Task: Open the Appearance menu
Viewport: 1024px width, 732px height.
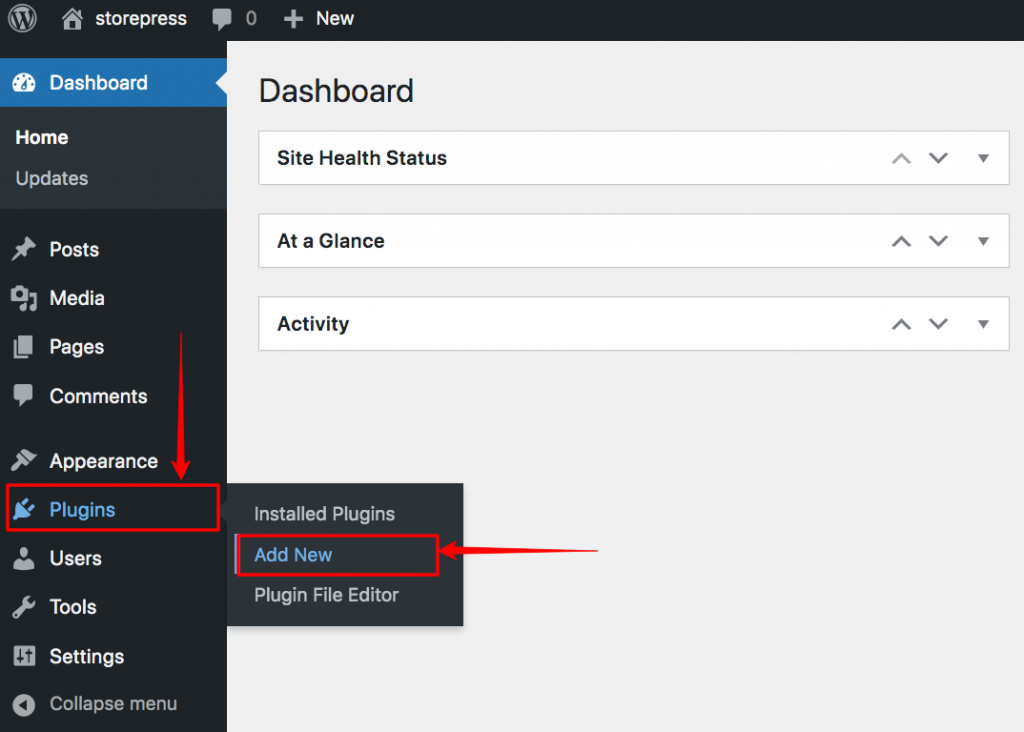Action: click(x=104, y=461)
